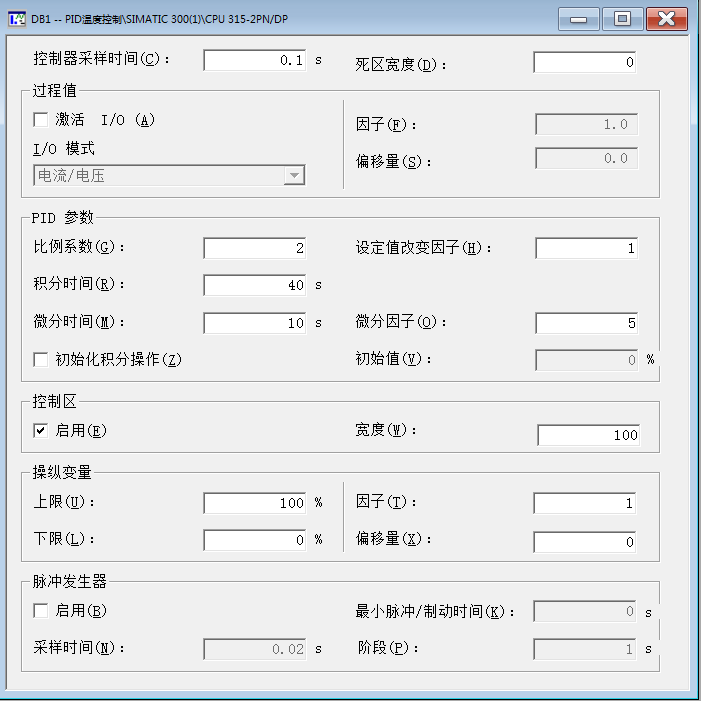The width and height of the screenshot is (701, 701).
Task: Uncheck the 控制区 启用(E) checkbox
Action: pos(41,431)
